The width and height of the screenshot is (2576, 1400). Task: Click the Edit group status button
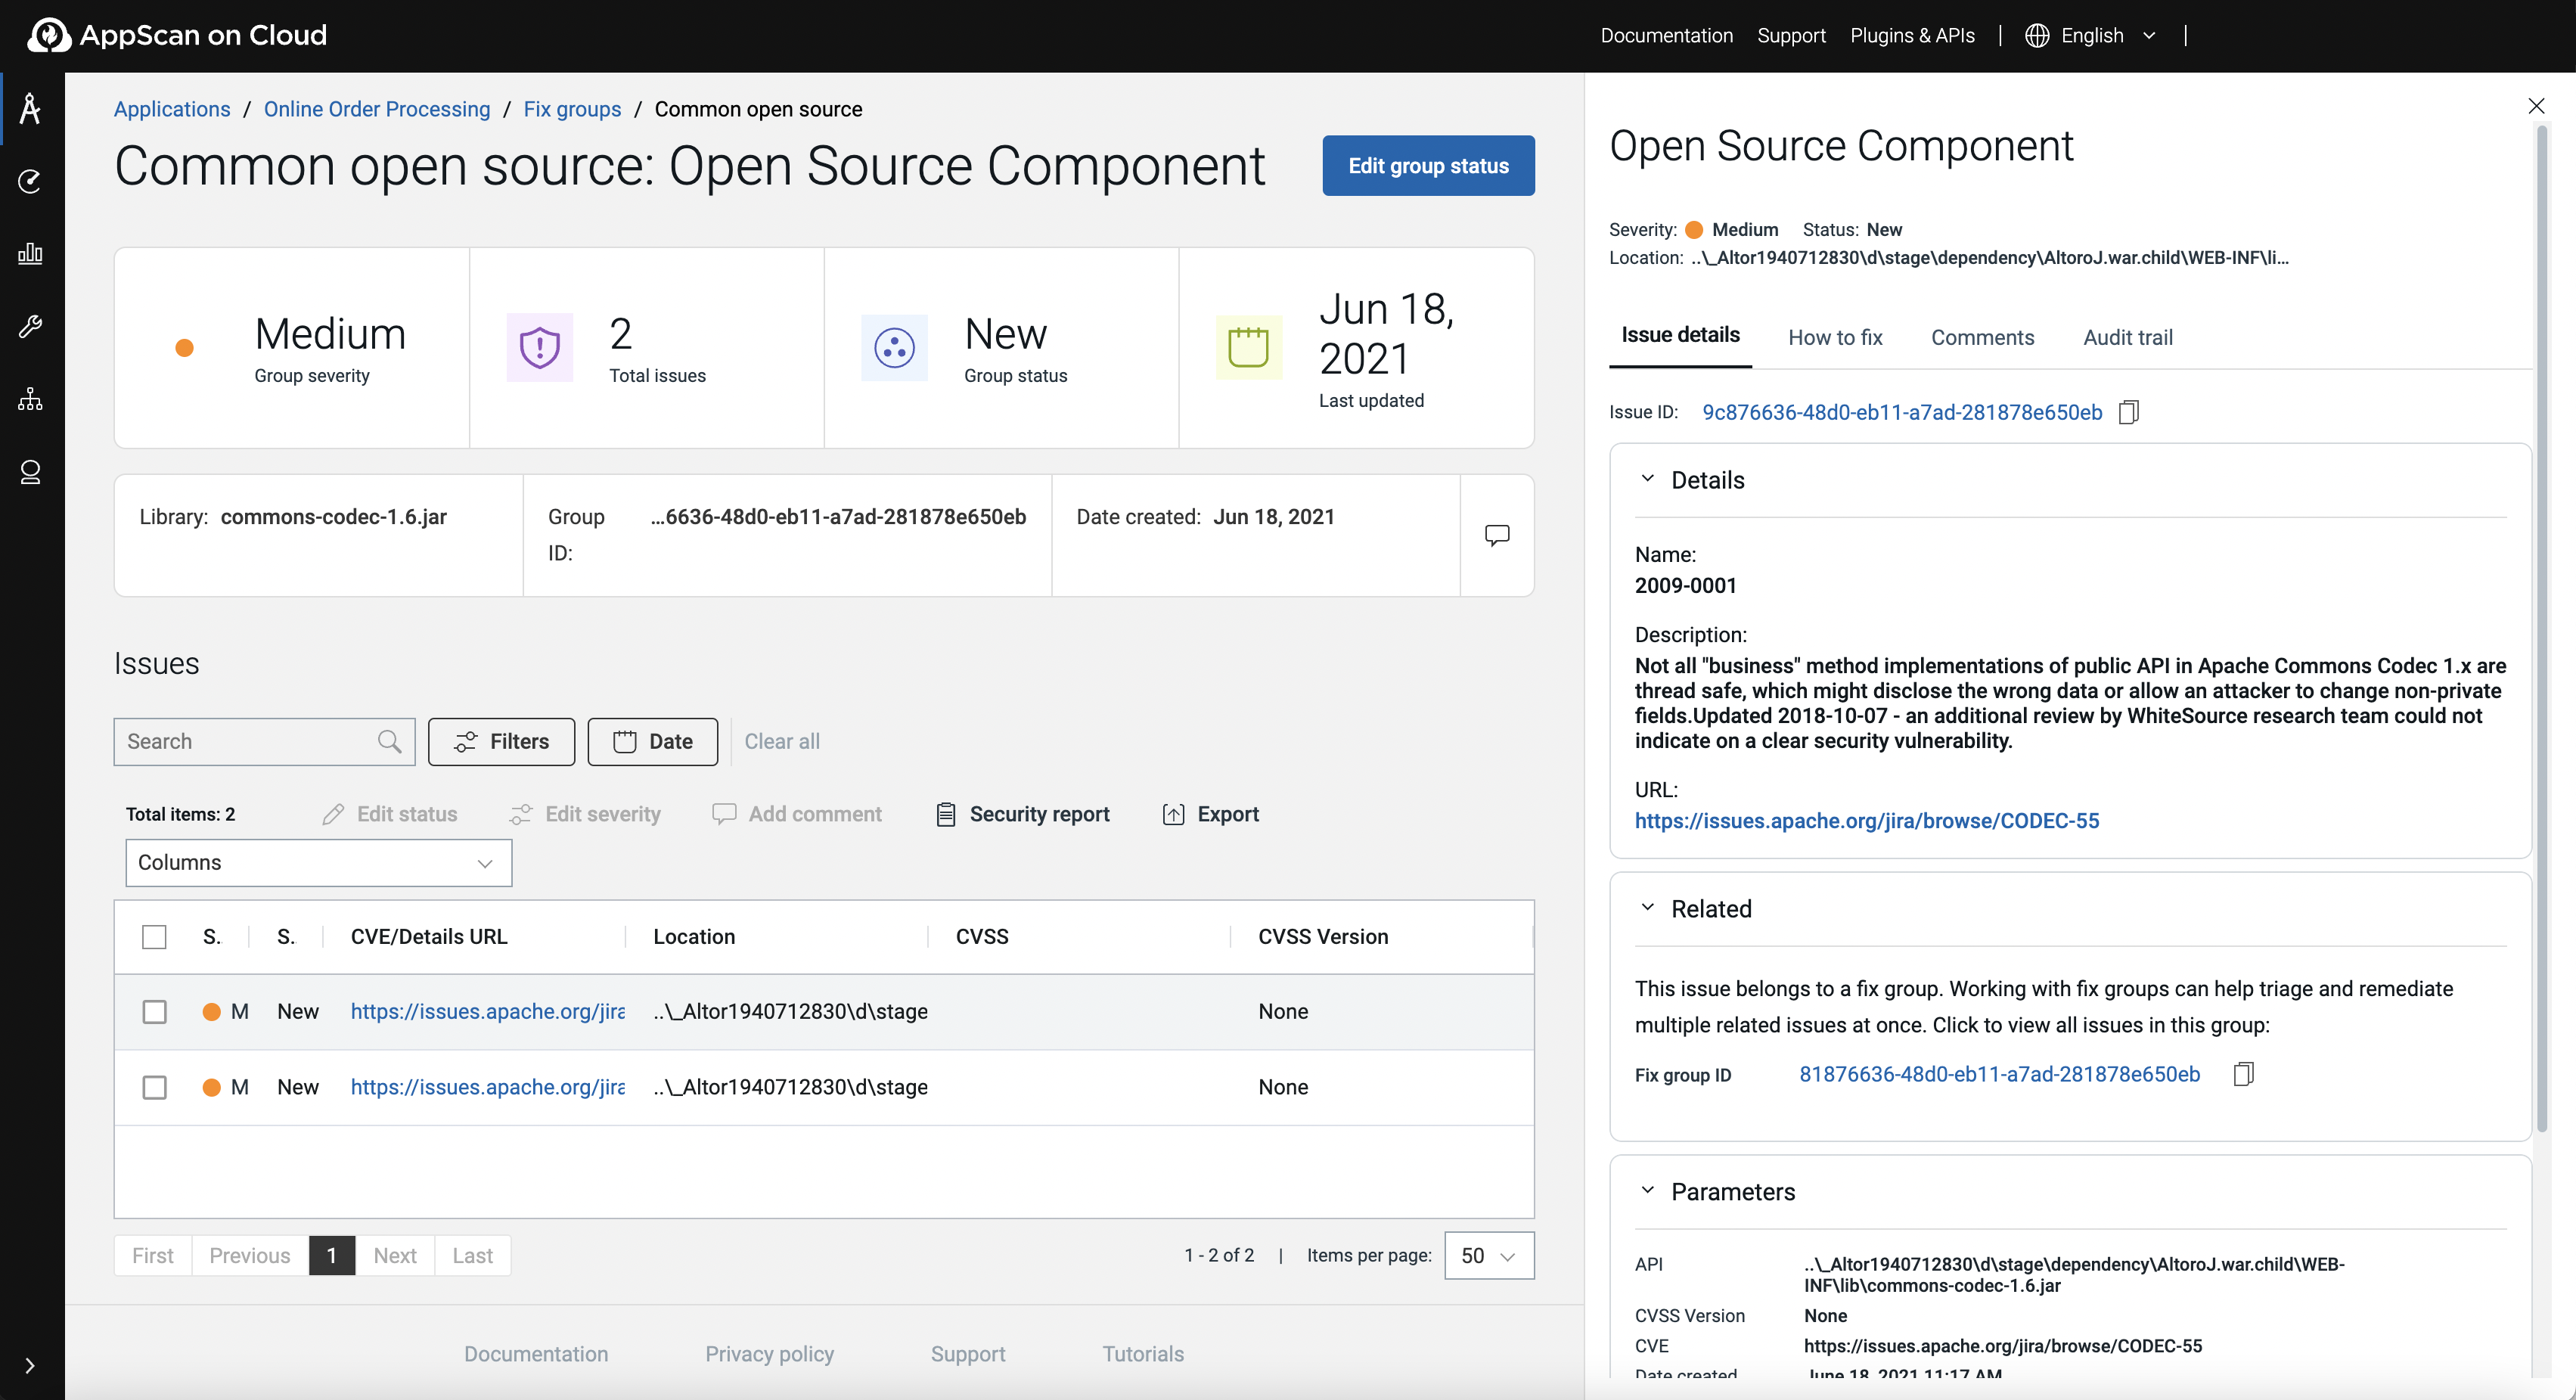tap(1427, 166)
